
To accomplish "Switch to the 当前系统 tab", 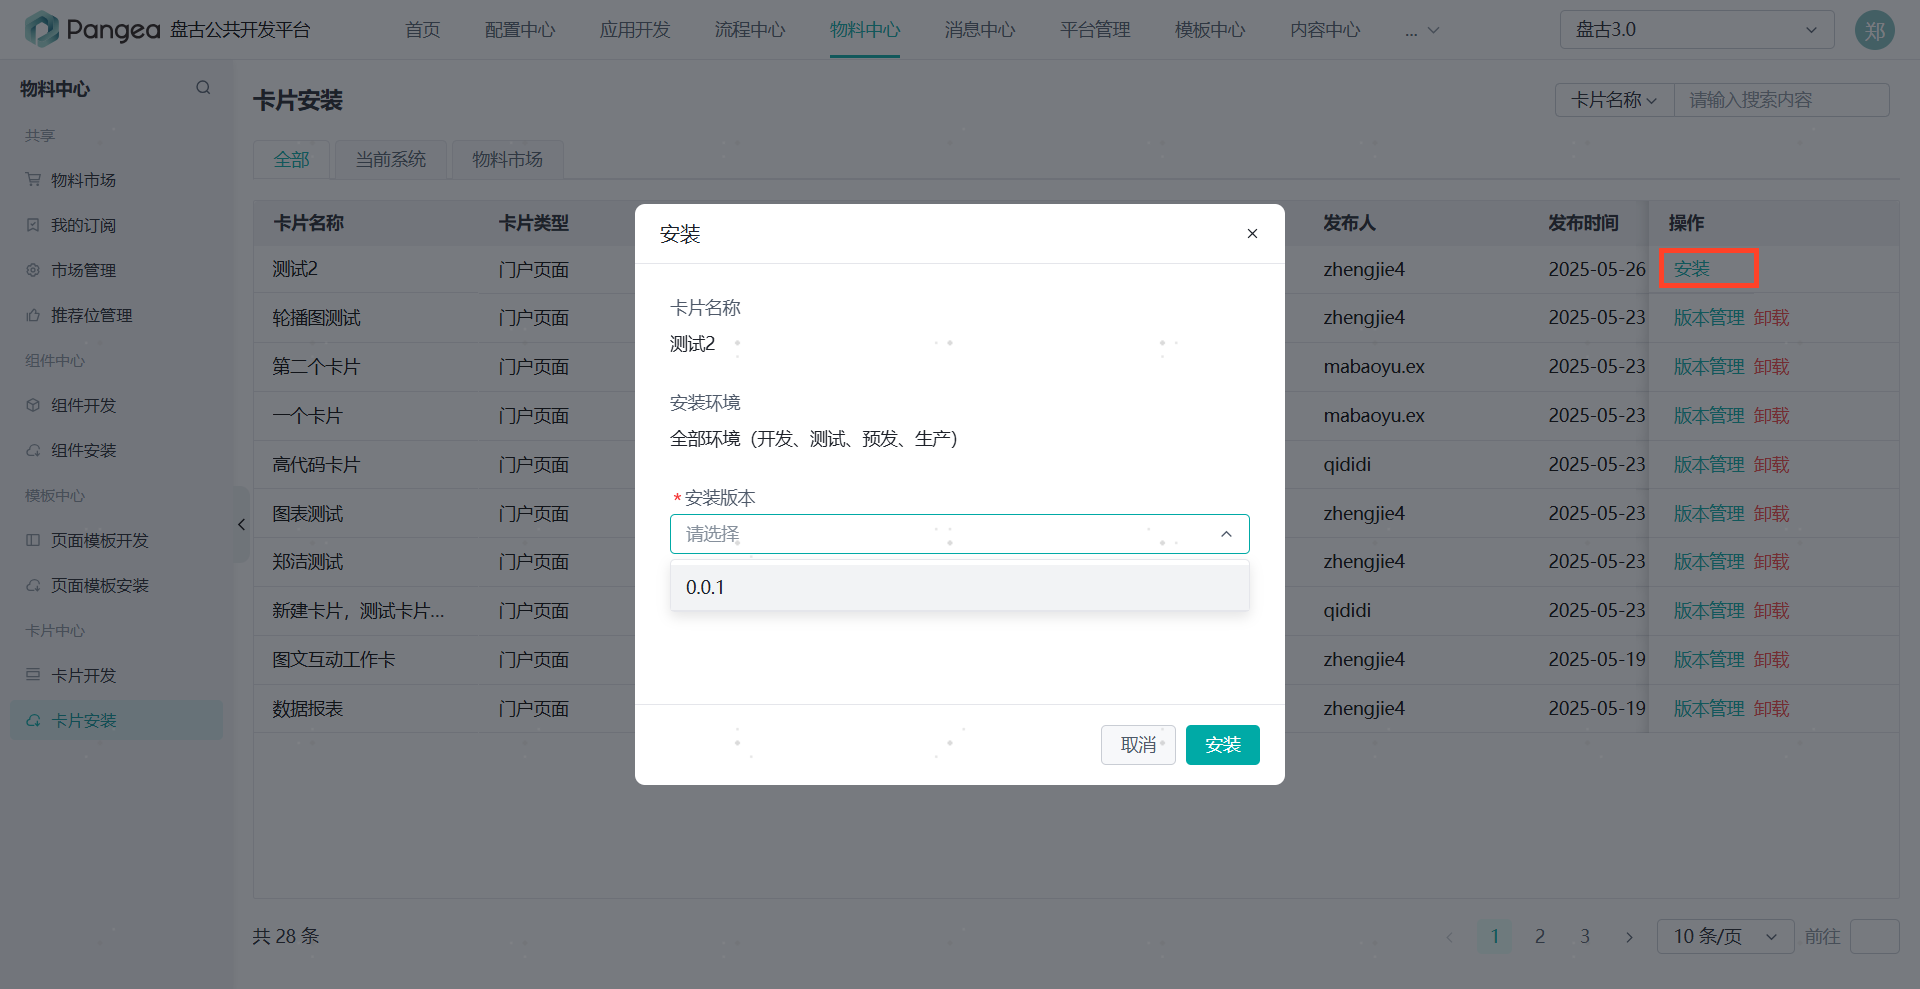I will pos(390,160).
